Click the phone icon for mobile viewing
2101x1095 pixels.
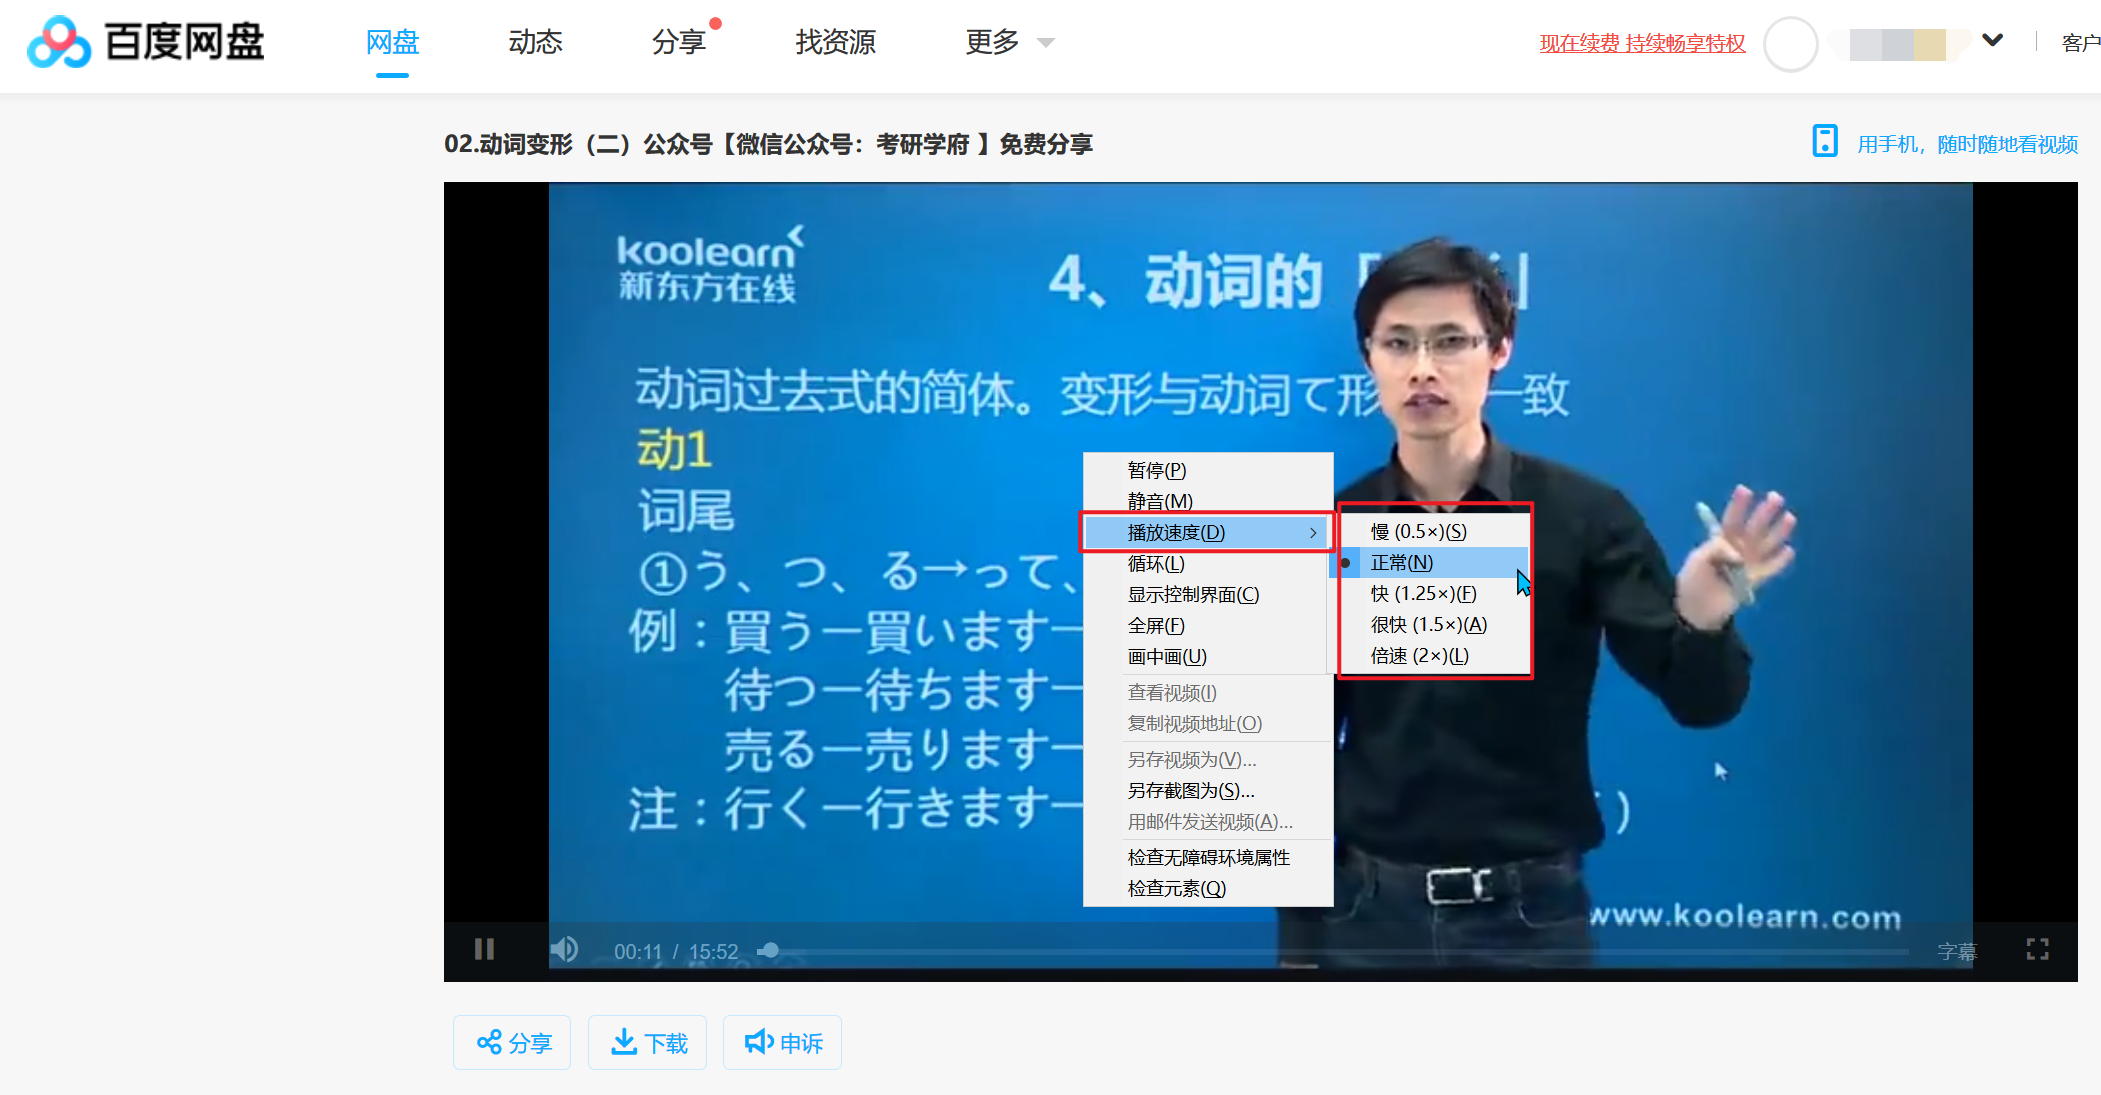click(x=1824, y=141)
